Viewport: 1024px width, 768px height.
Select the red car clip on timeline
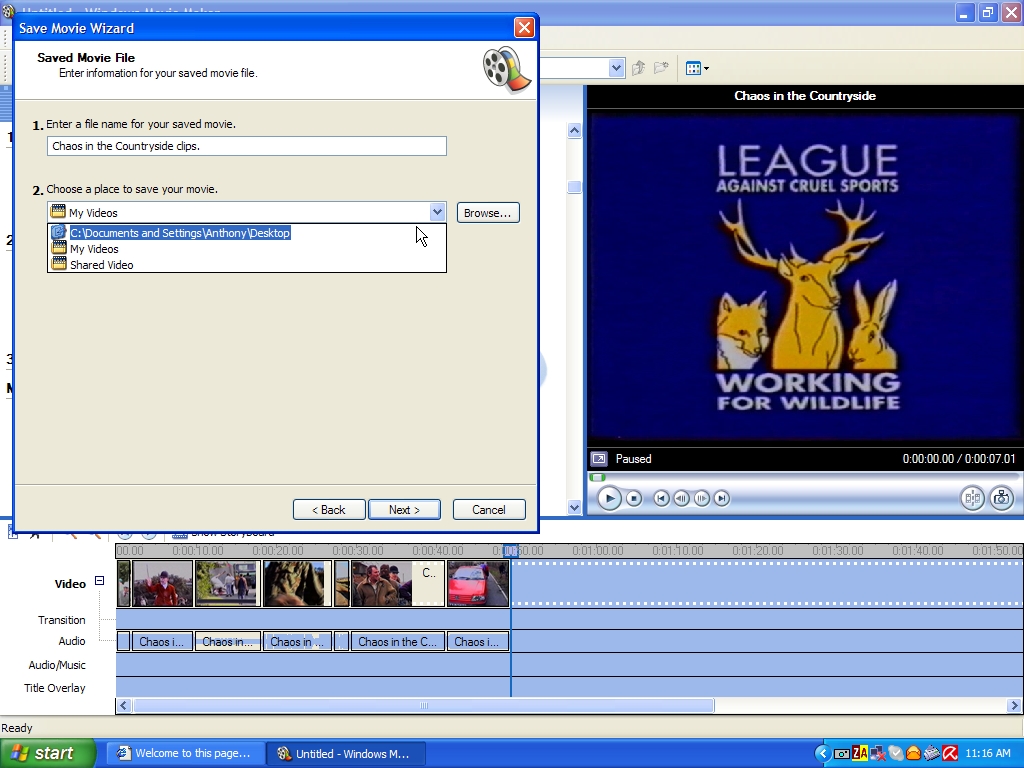[478, 583]
